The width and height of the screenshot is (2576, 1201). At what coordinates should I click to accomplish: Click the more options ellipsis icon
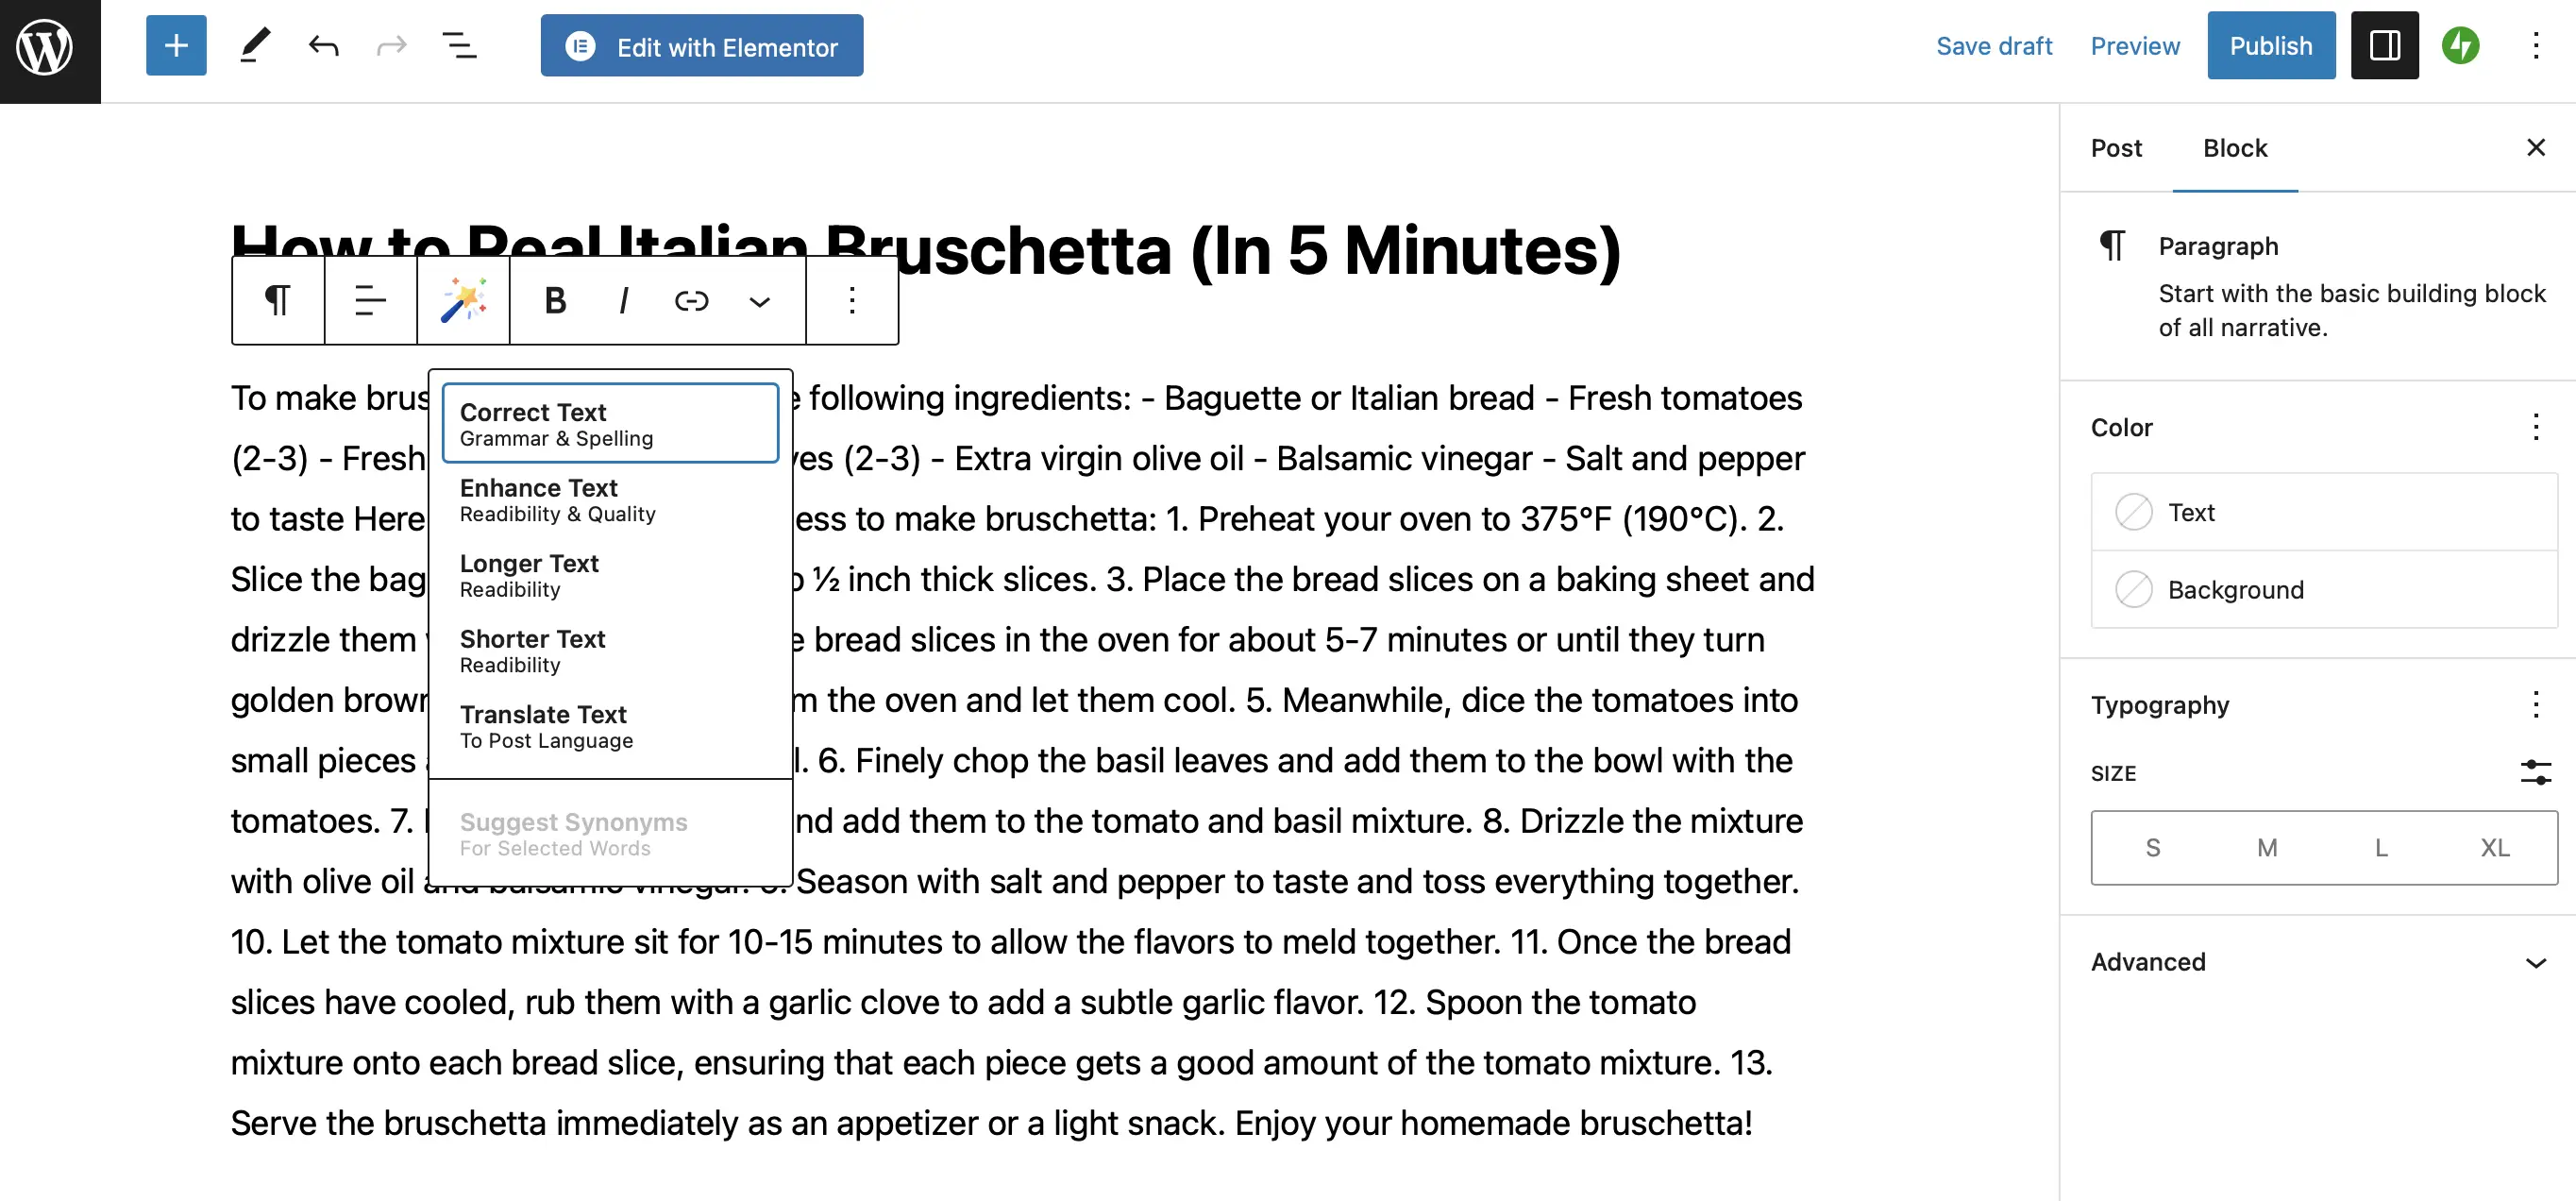(x=851, y=300)
